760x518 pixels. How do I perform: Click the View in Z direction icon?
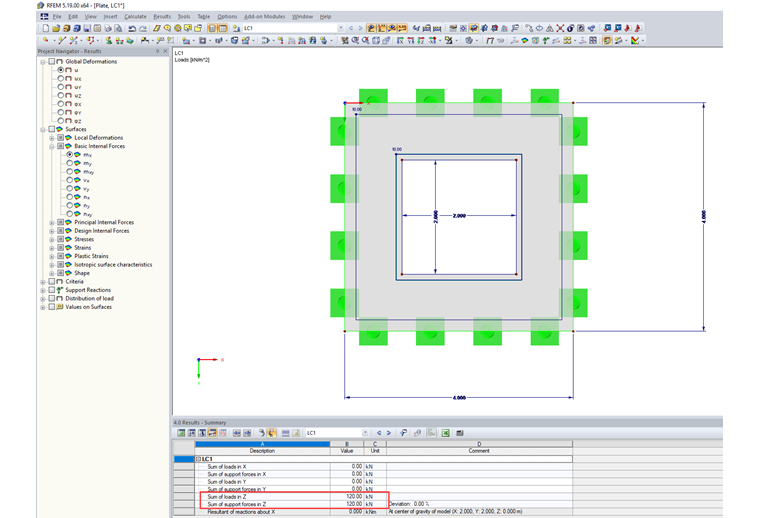click(421, 40)
